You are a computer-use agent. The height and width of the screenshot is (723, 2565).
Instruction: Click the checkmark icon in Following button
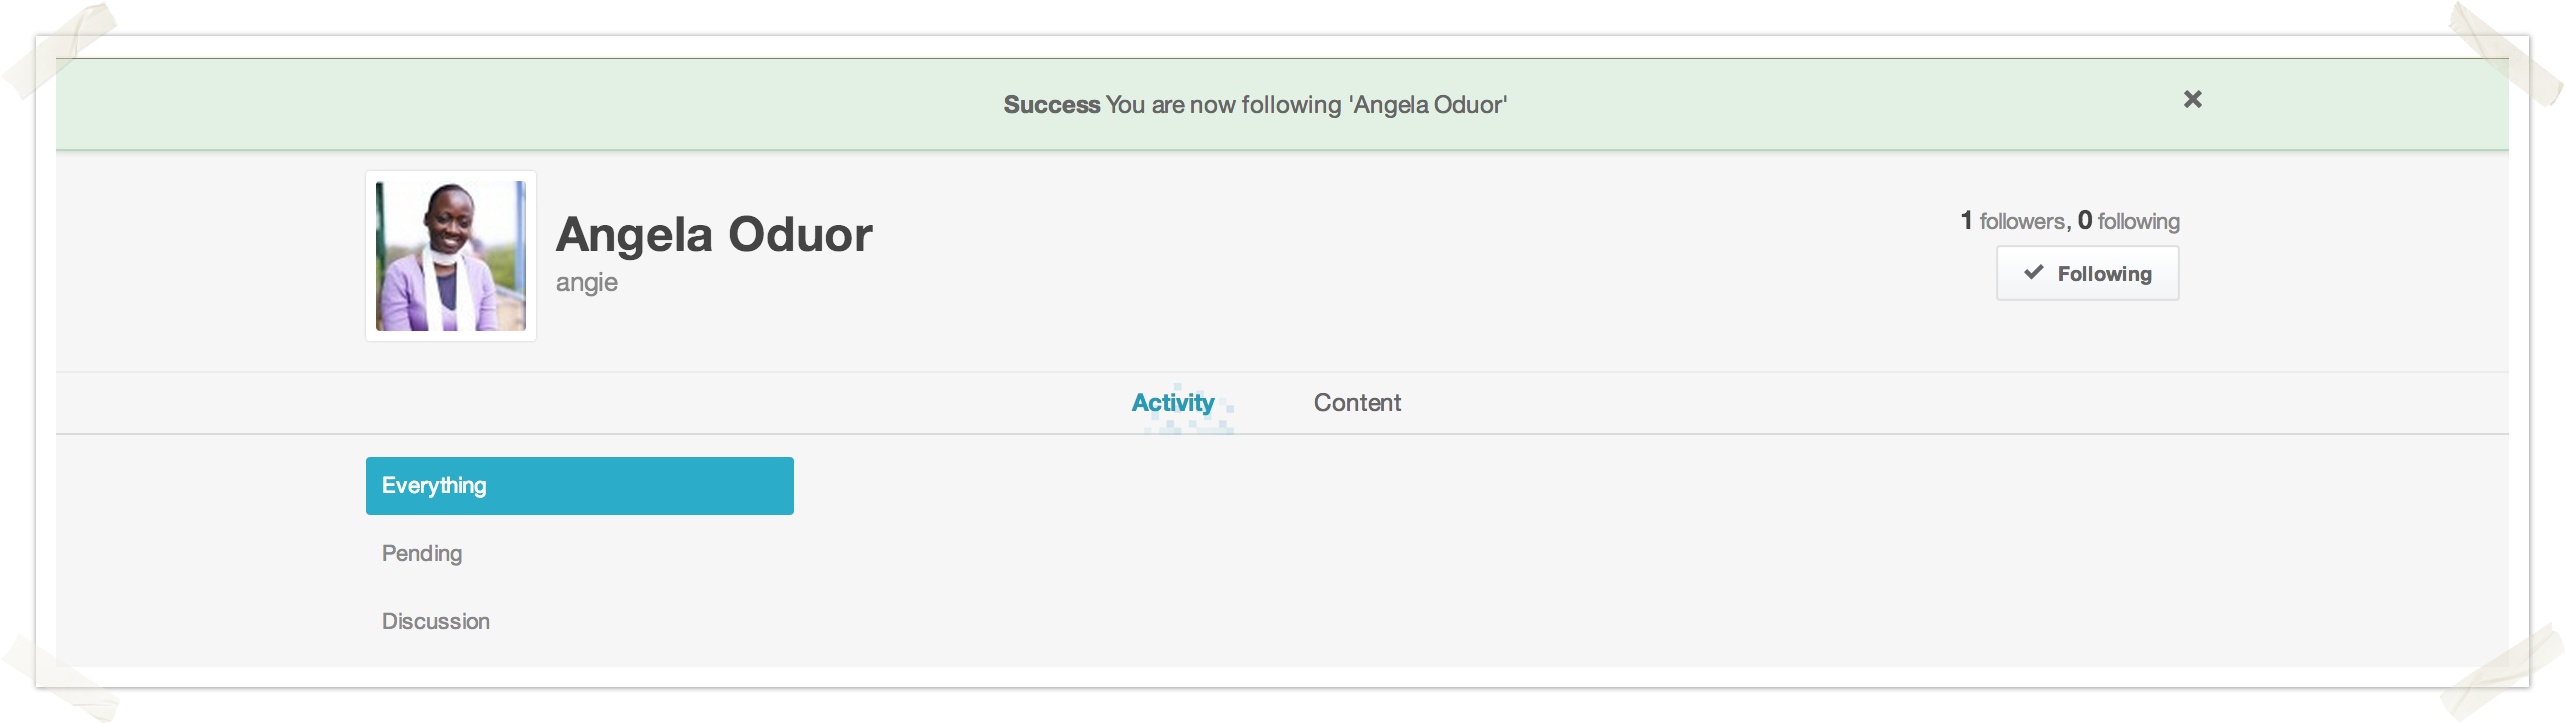(x=2033, y=272)
